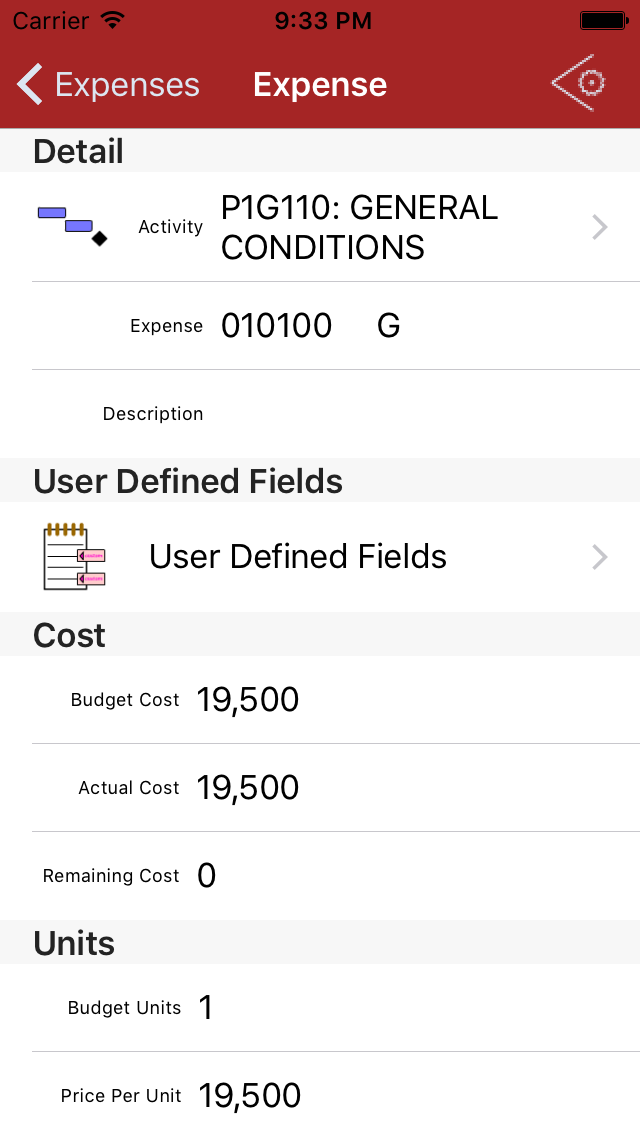Tap the back chevron arrow icon

tap(30, 85)
